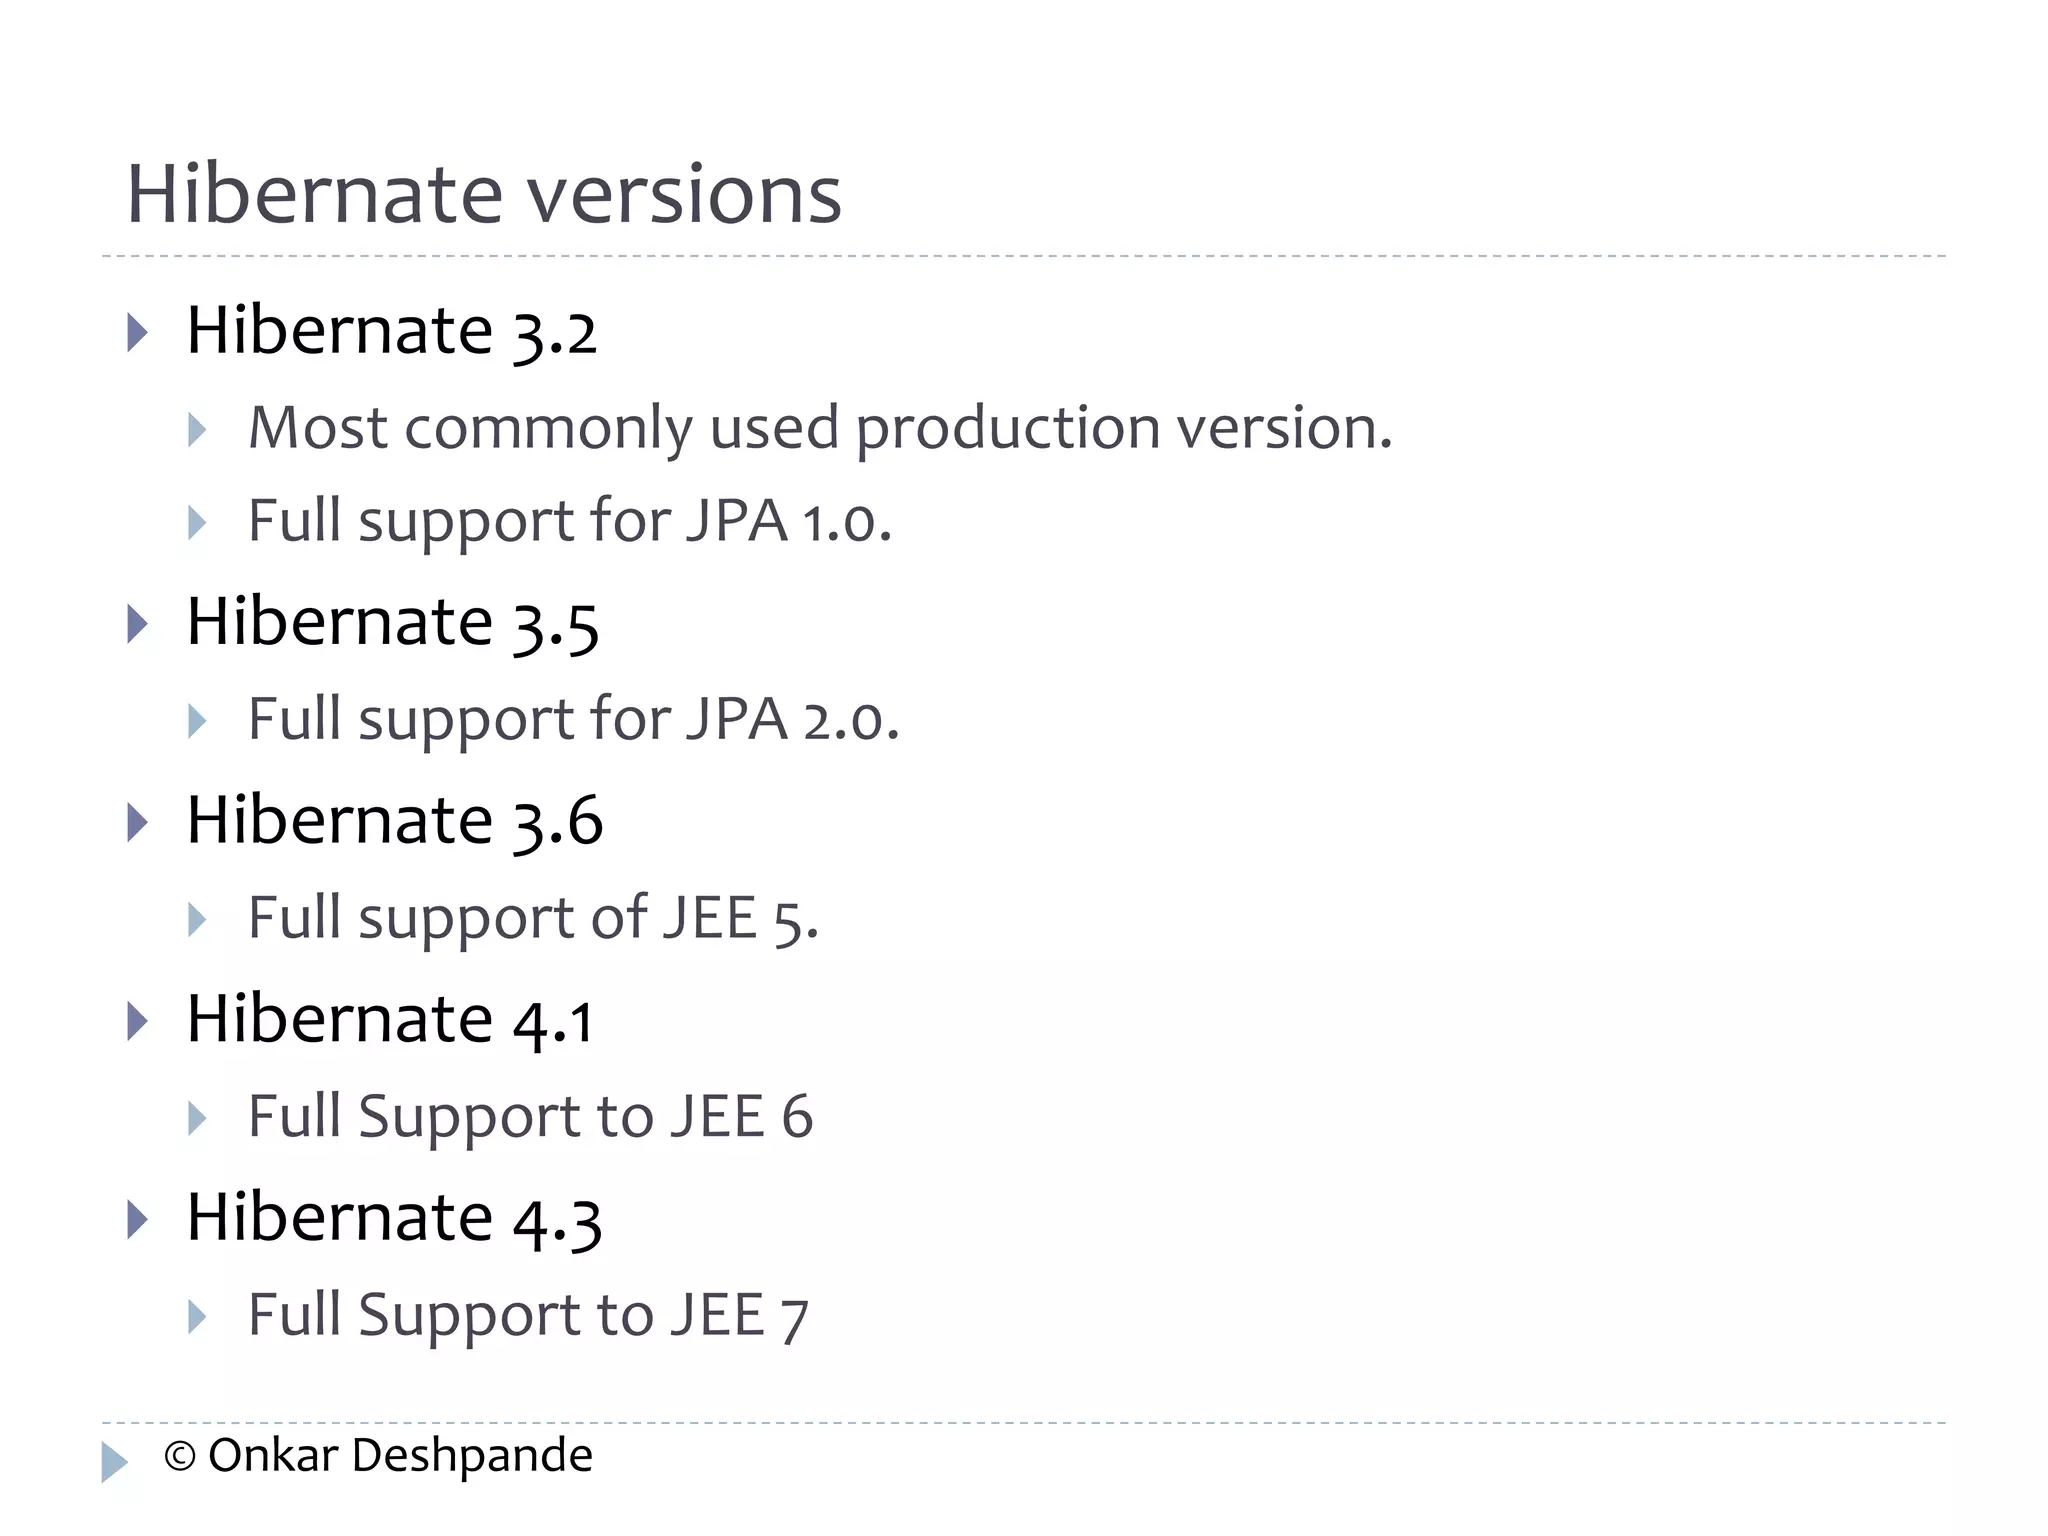This screenshot has width=2048, height=1536.
Task: Click the arrow bullet beside Hibernate 4.1
Action: (138, 1021)
